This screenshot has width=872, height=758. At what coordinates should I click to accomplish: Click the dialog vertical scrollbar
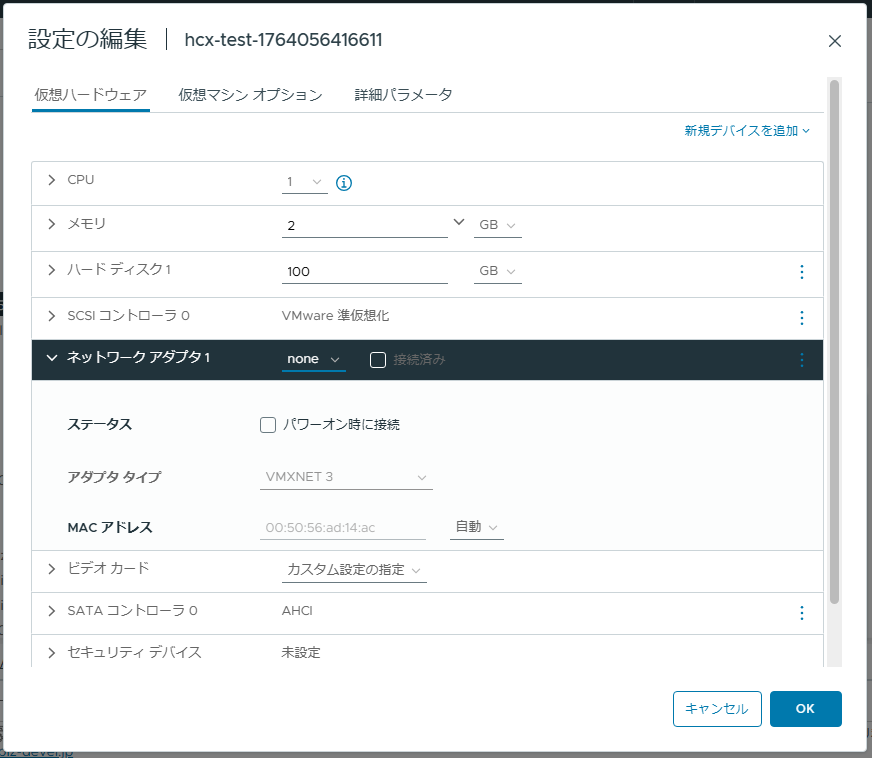[x=834, y=341]
